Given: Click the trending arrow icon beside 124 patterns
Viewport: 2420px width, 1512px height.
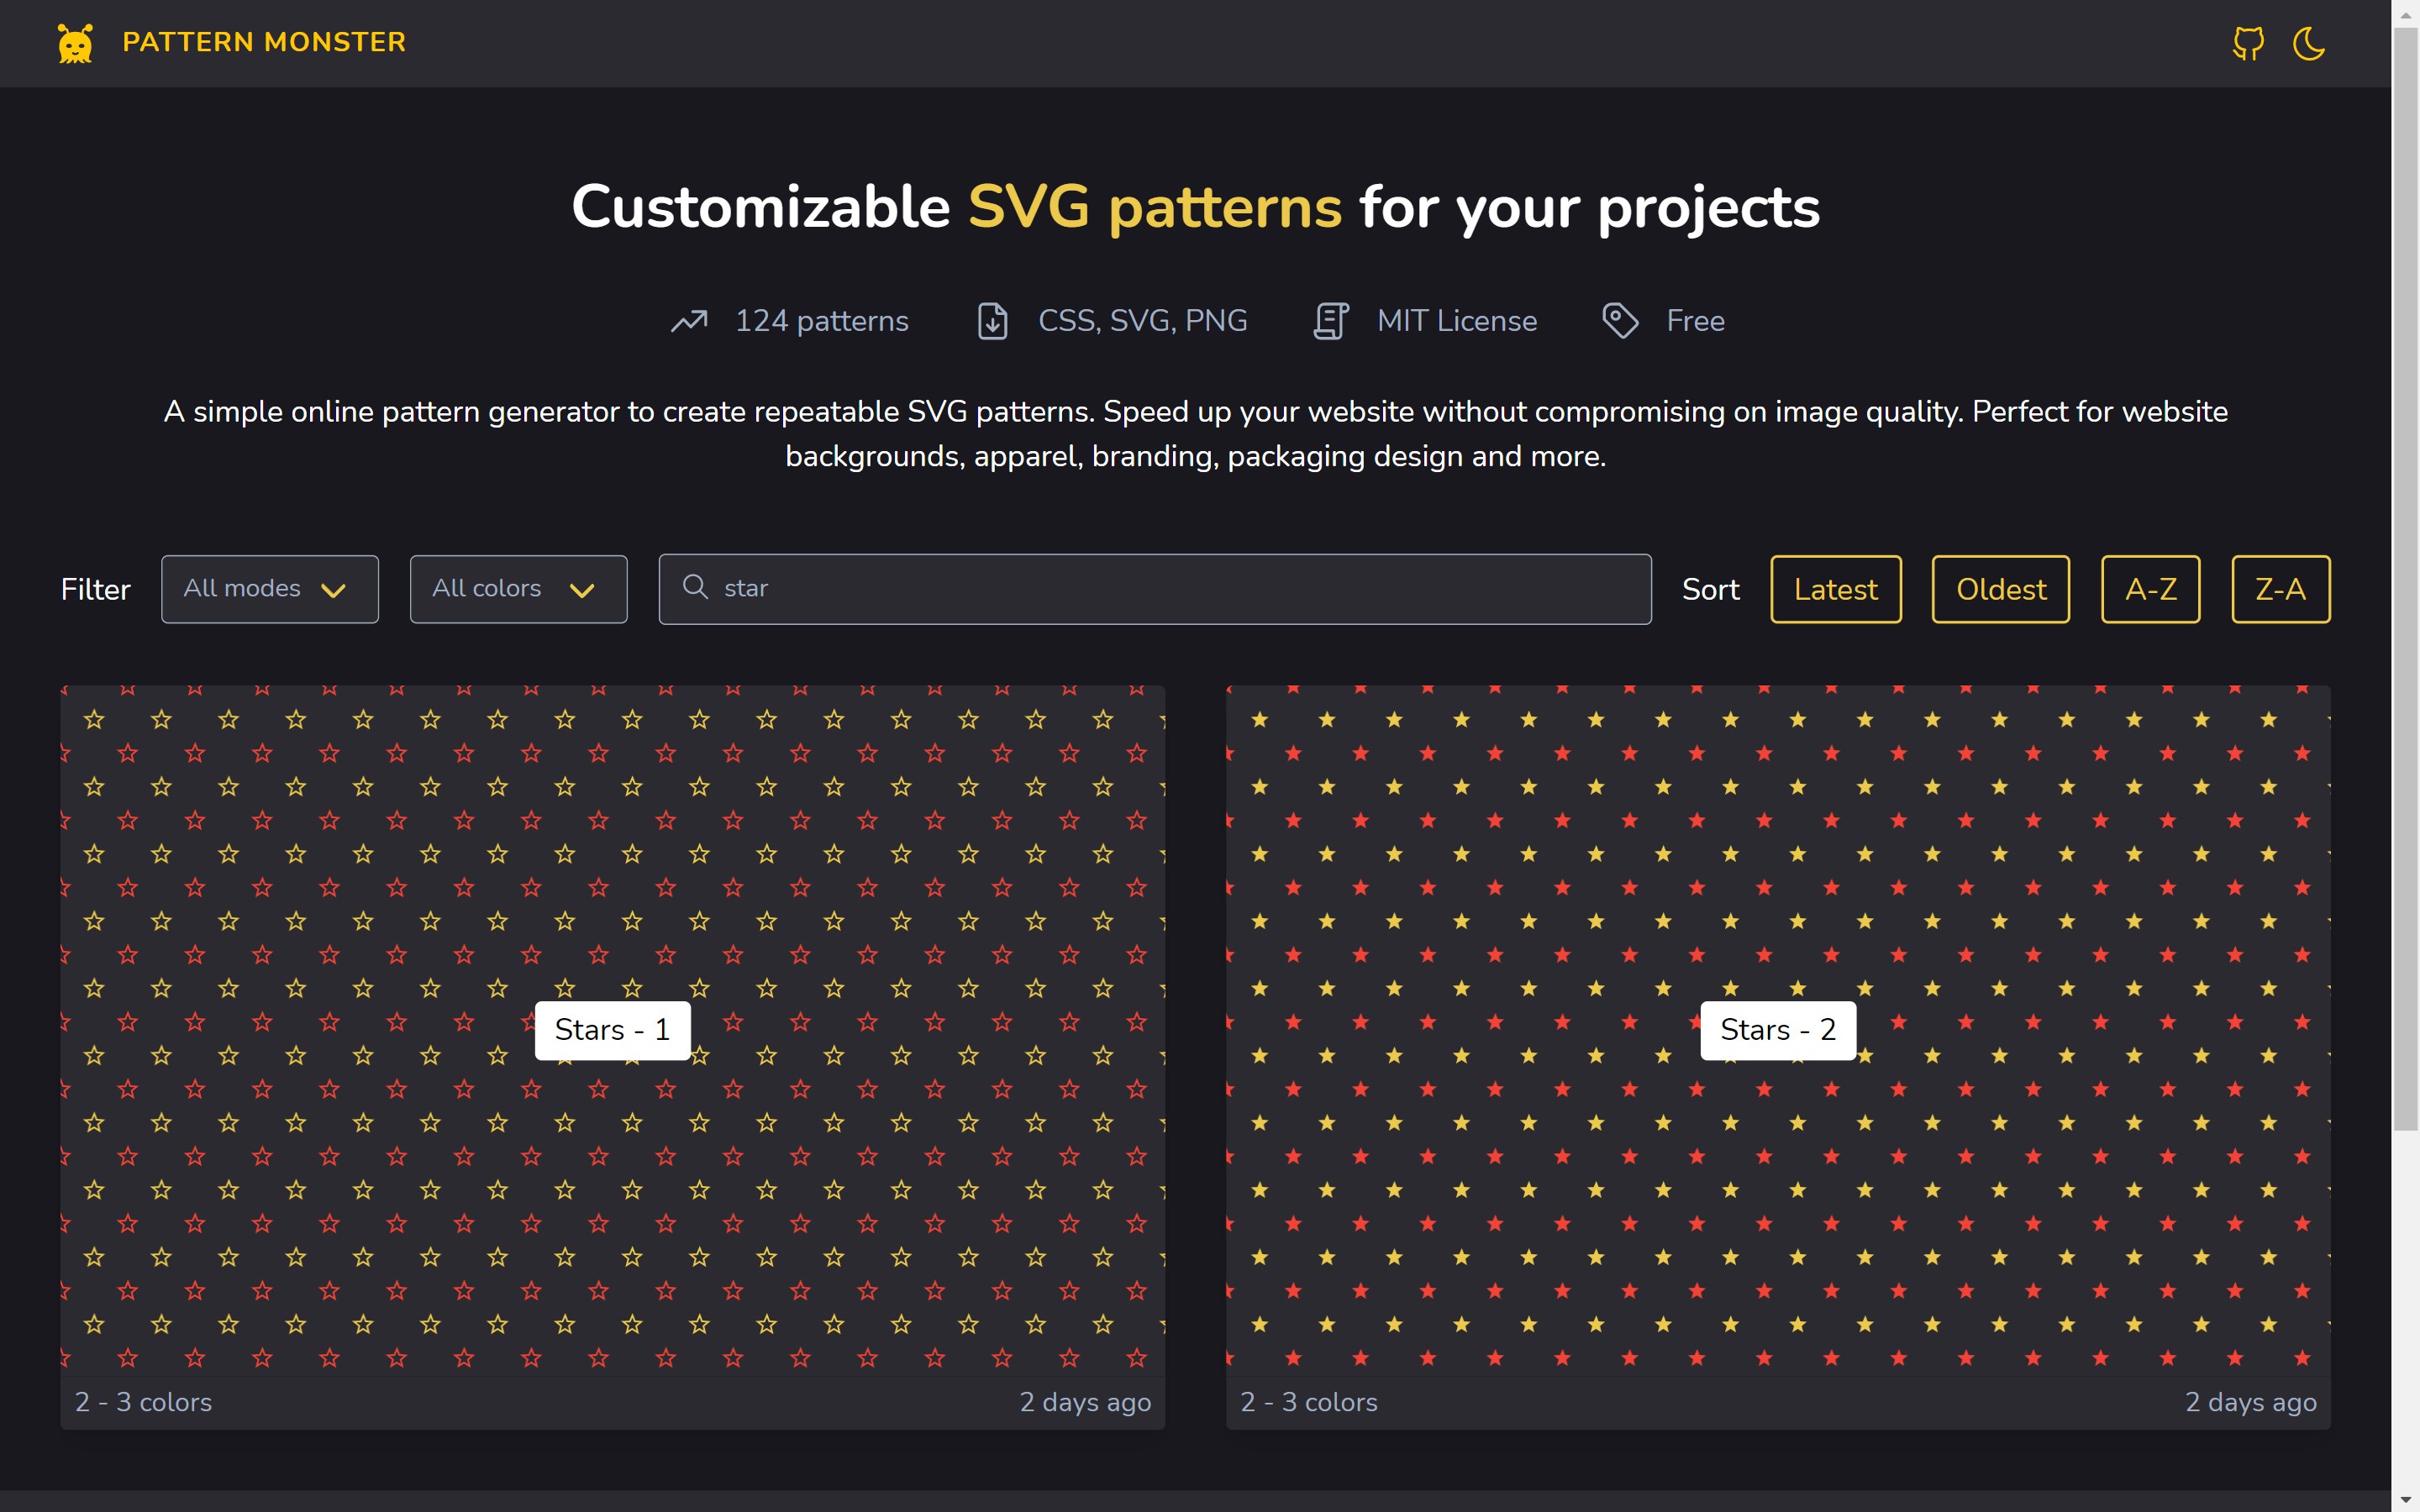Looking at the screenshot, I should pos(689,321).
